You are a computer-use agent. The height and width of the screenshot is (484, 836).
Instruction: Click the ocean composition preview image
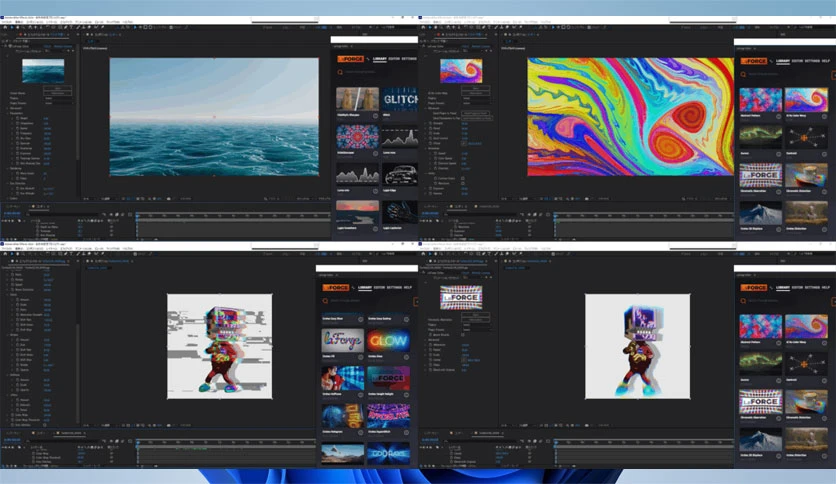214,117
